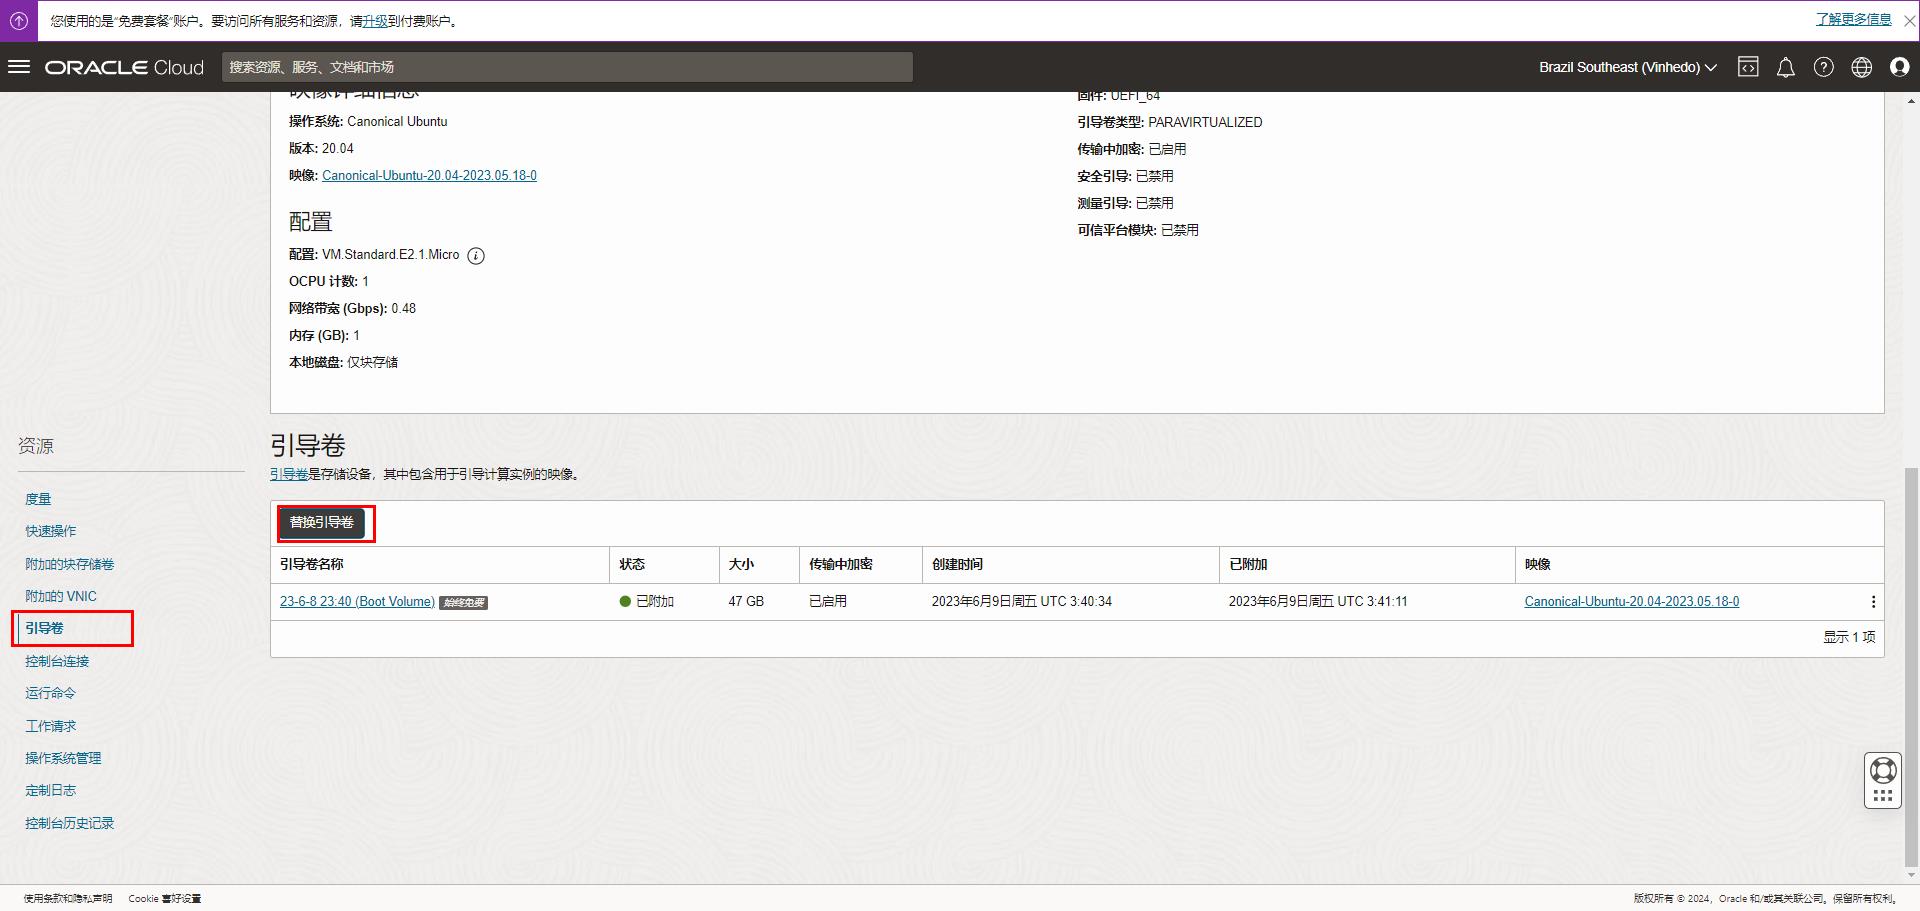The height and width of the screenshot is (911, 1920).
Task: Click the 了解更多信息 link
Action: (x=1853, y=20)
